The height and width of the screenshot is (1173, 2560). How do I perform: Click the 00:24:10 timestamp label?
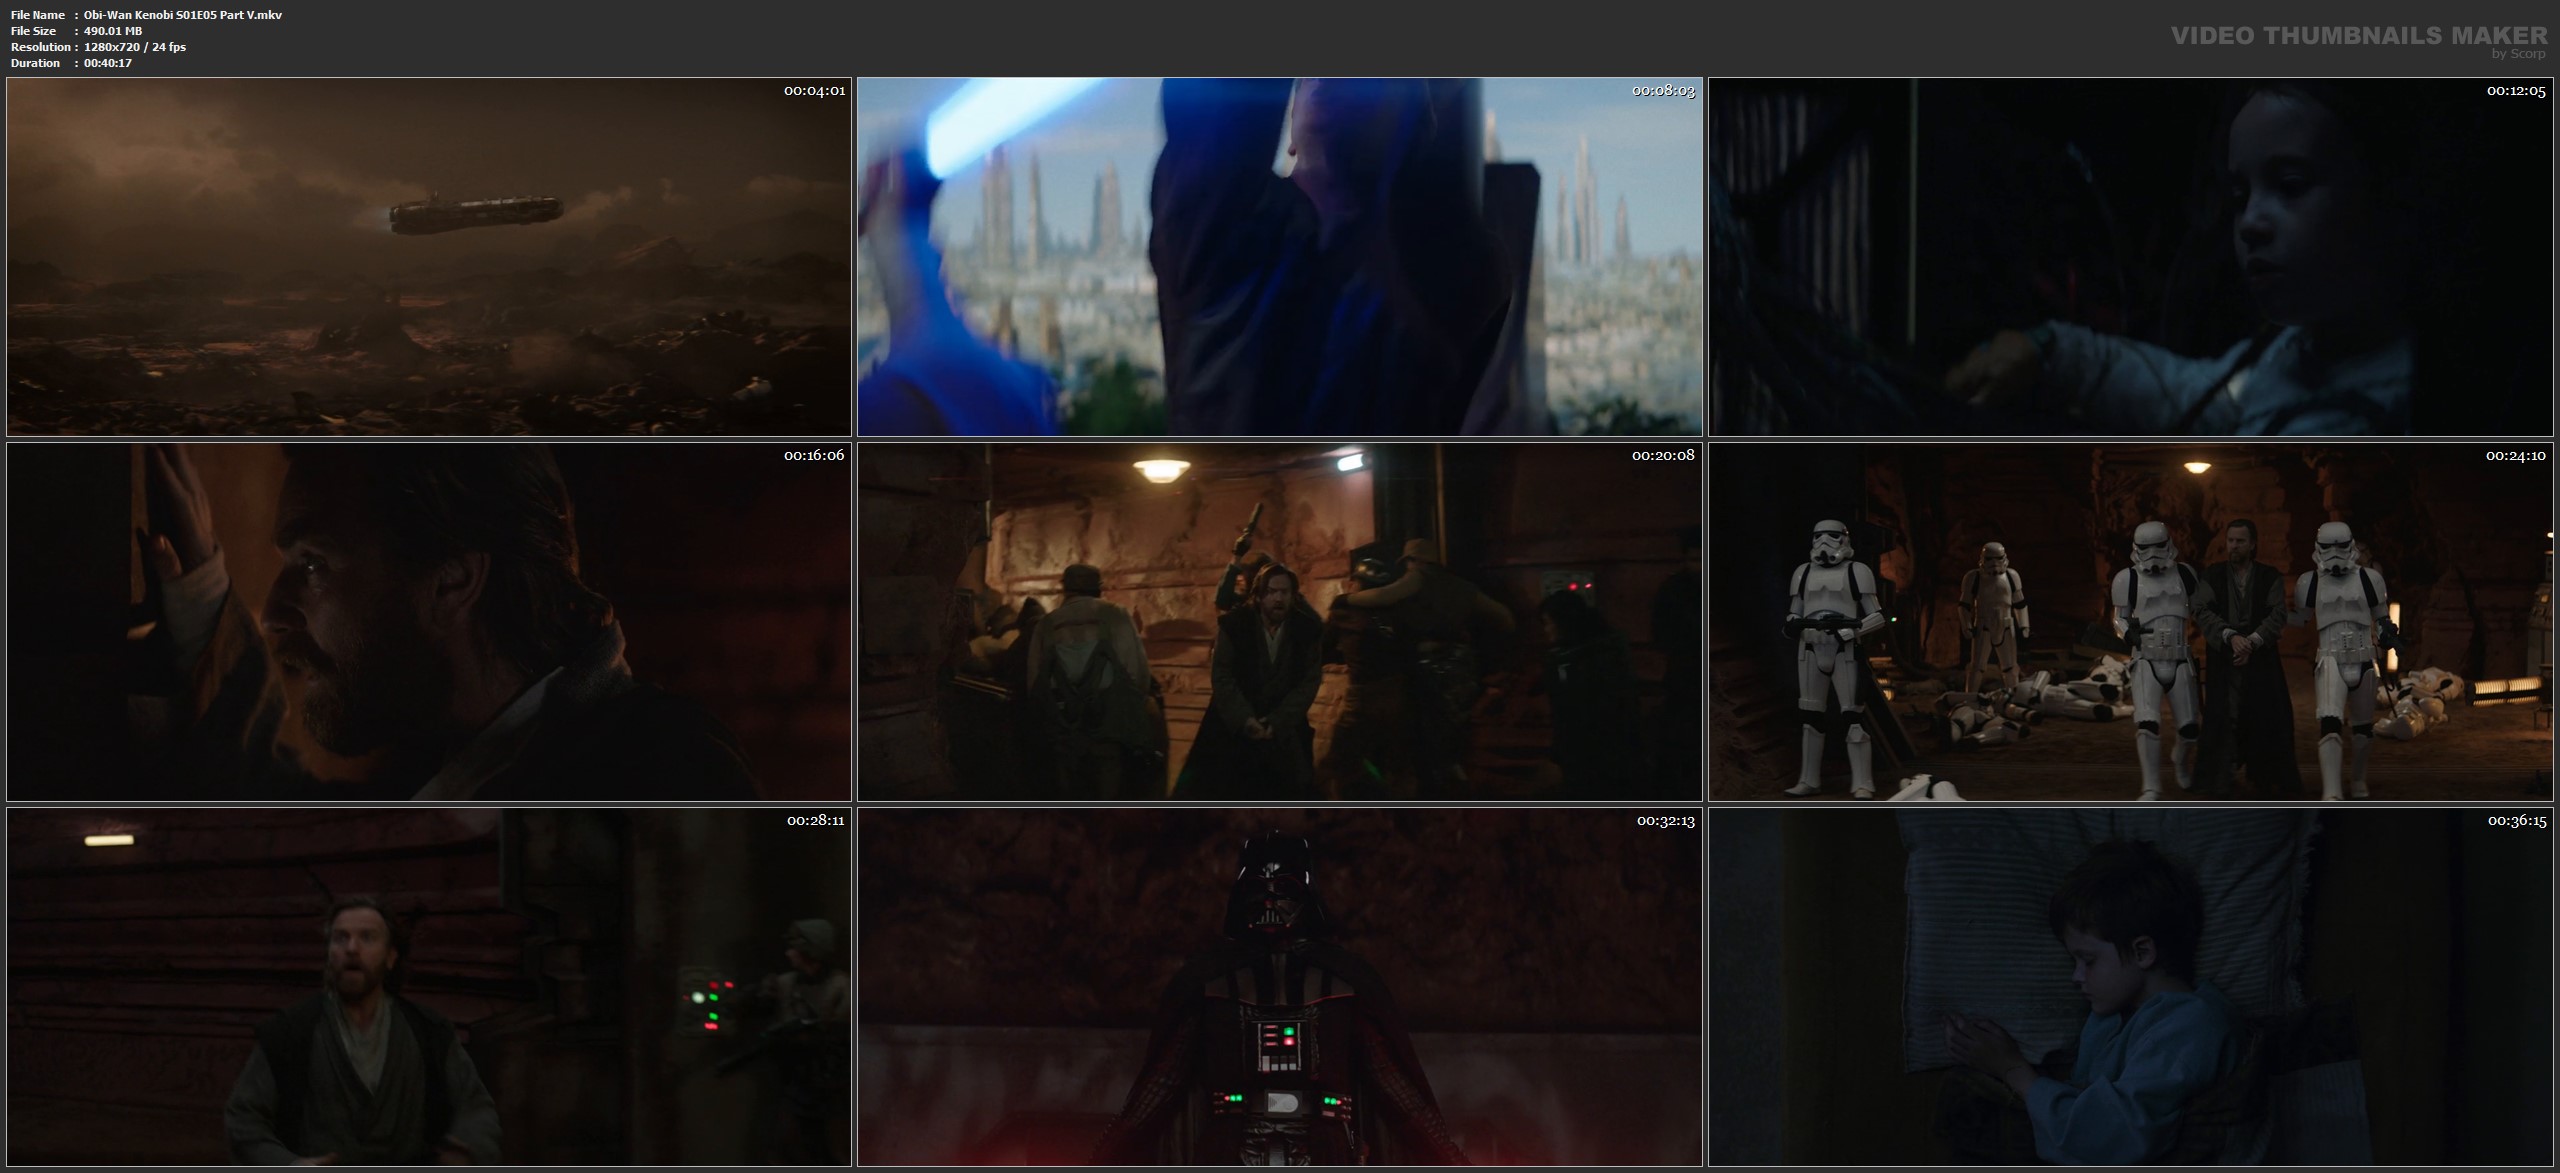[2515, 456]
